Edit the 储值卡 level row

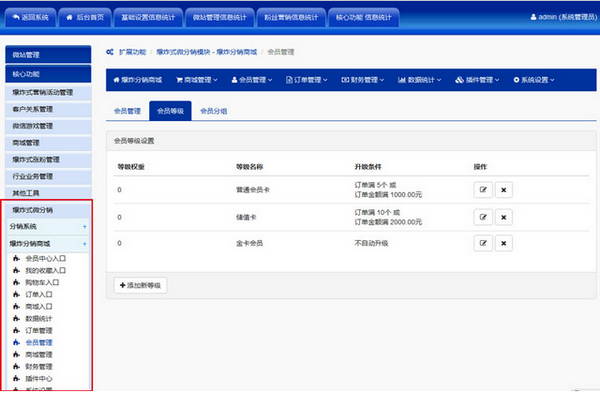pyautogui.click(x=483, y=217)
